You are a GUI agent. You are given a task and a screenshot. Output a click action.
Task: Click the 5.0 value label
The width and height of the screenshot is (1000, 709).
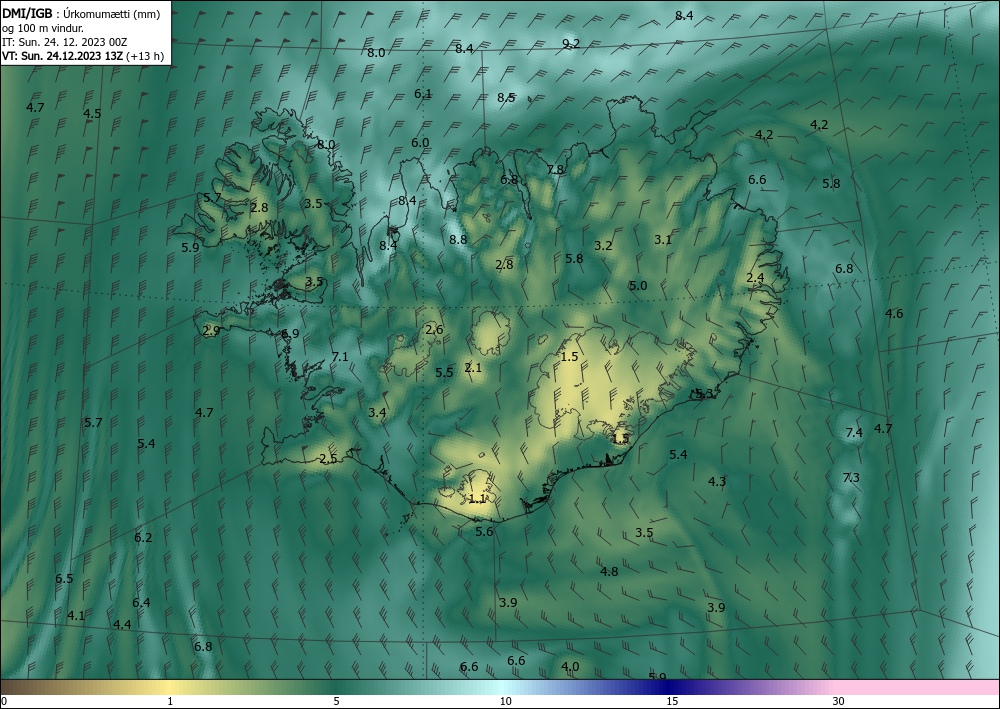tap(638, 286)
